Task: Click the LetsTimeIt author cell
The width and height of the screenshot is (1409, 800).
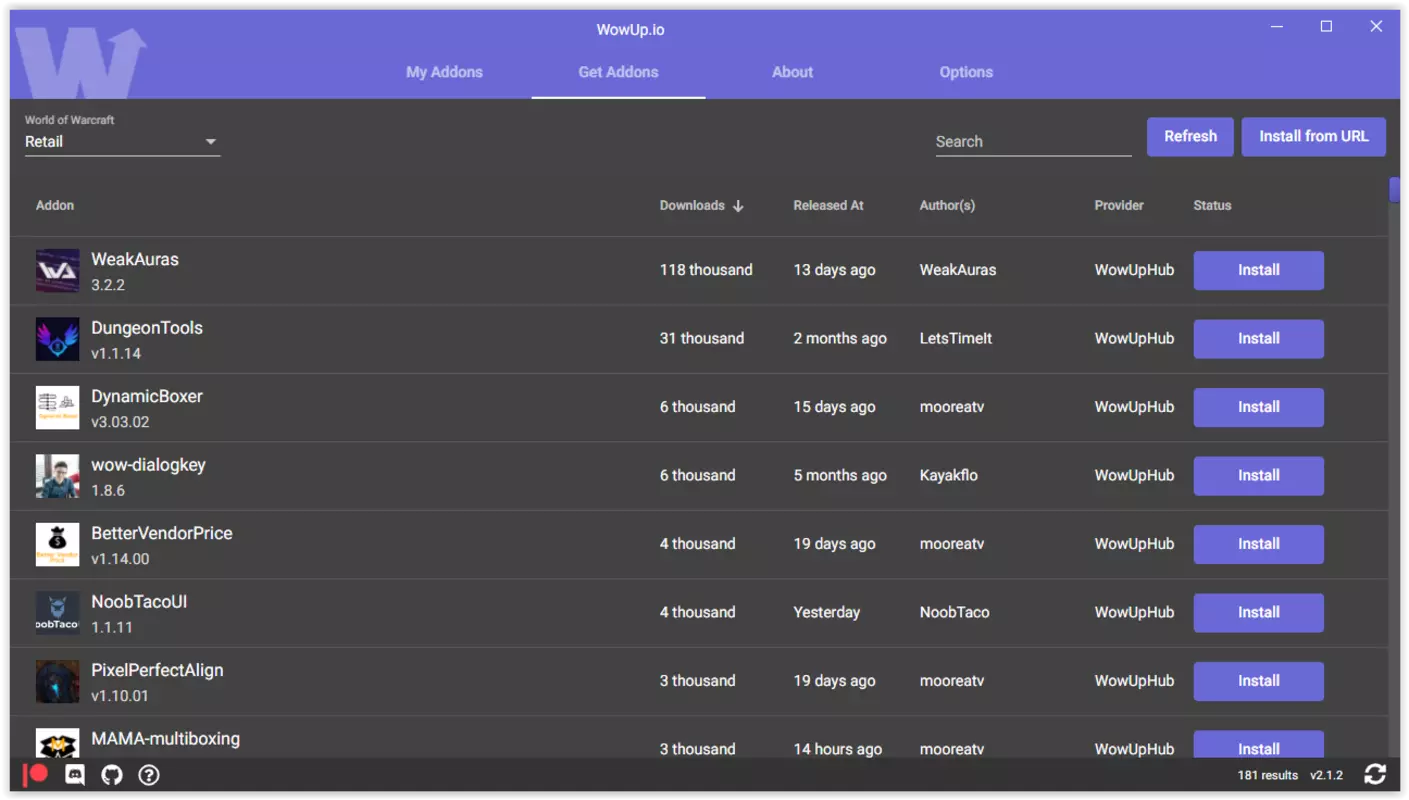Action: coord(956,339)
